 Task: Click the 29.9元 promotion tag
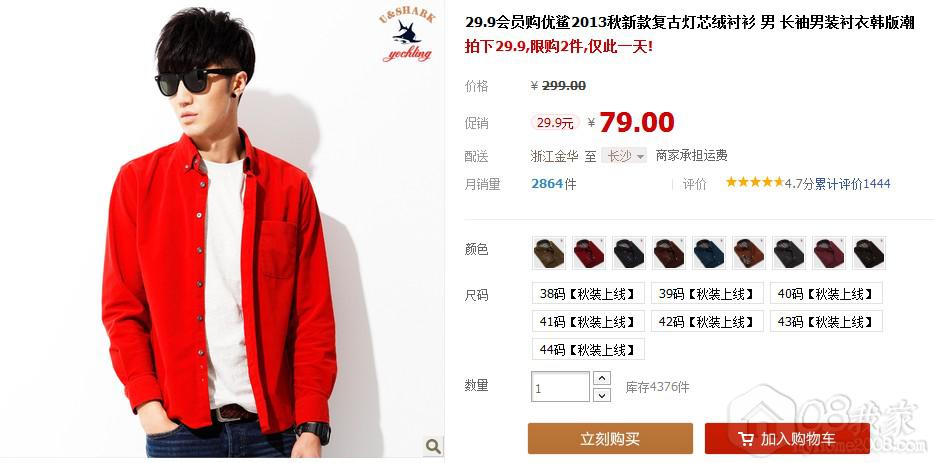click(555, 123)
